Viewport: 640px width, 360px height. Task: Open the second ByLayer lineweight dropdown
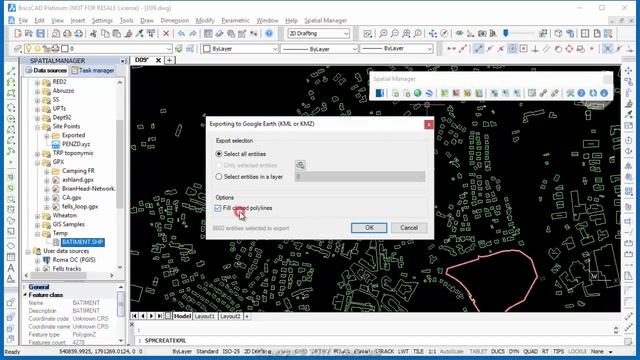tap(397, 49)
